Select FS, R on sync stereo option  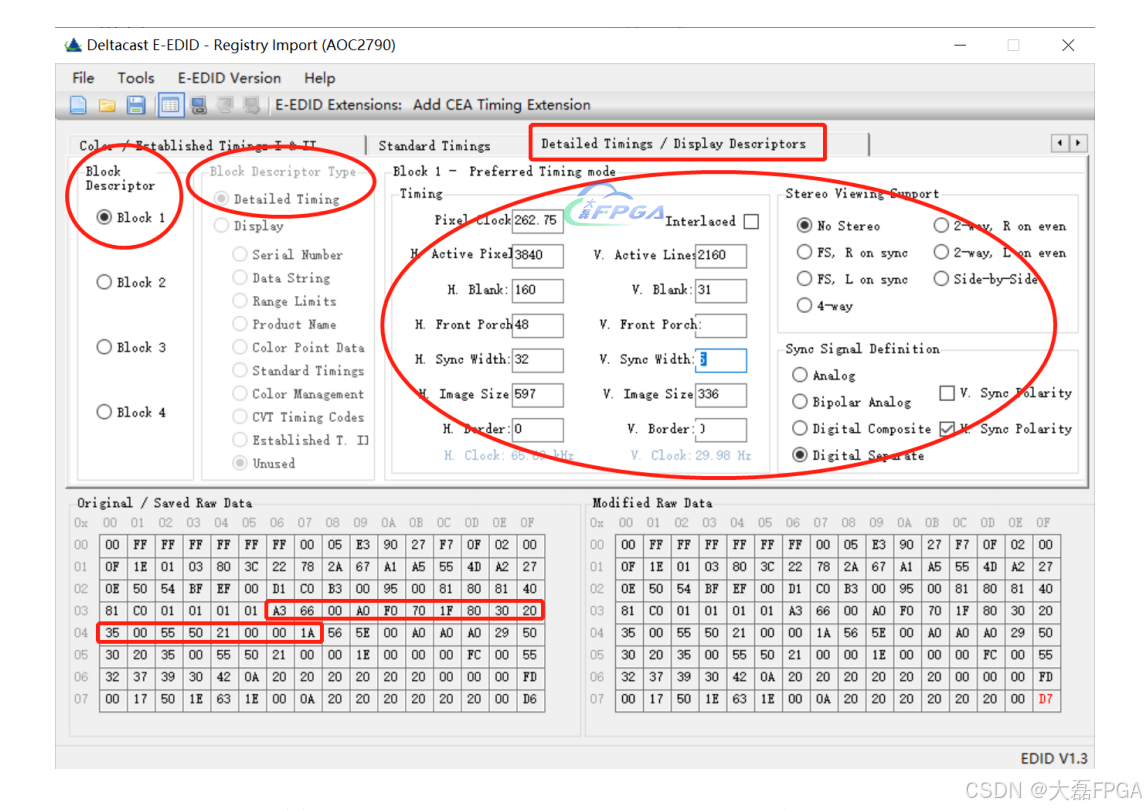click(x=805, y=252)
